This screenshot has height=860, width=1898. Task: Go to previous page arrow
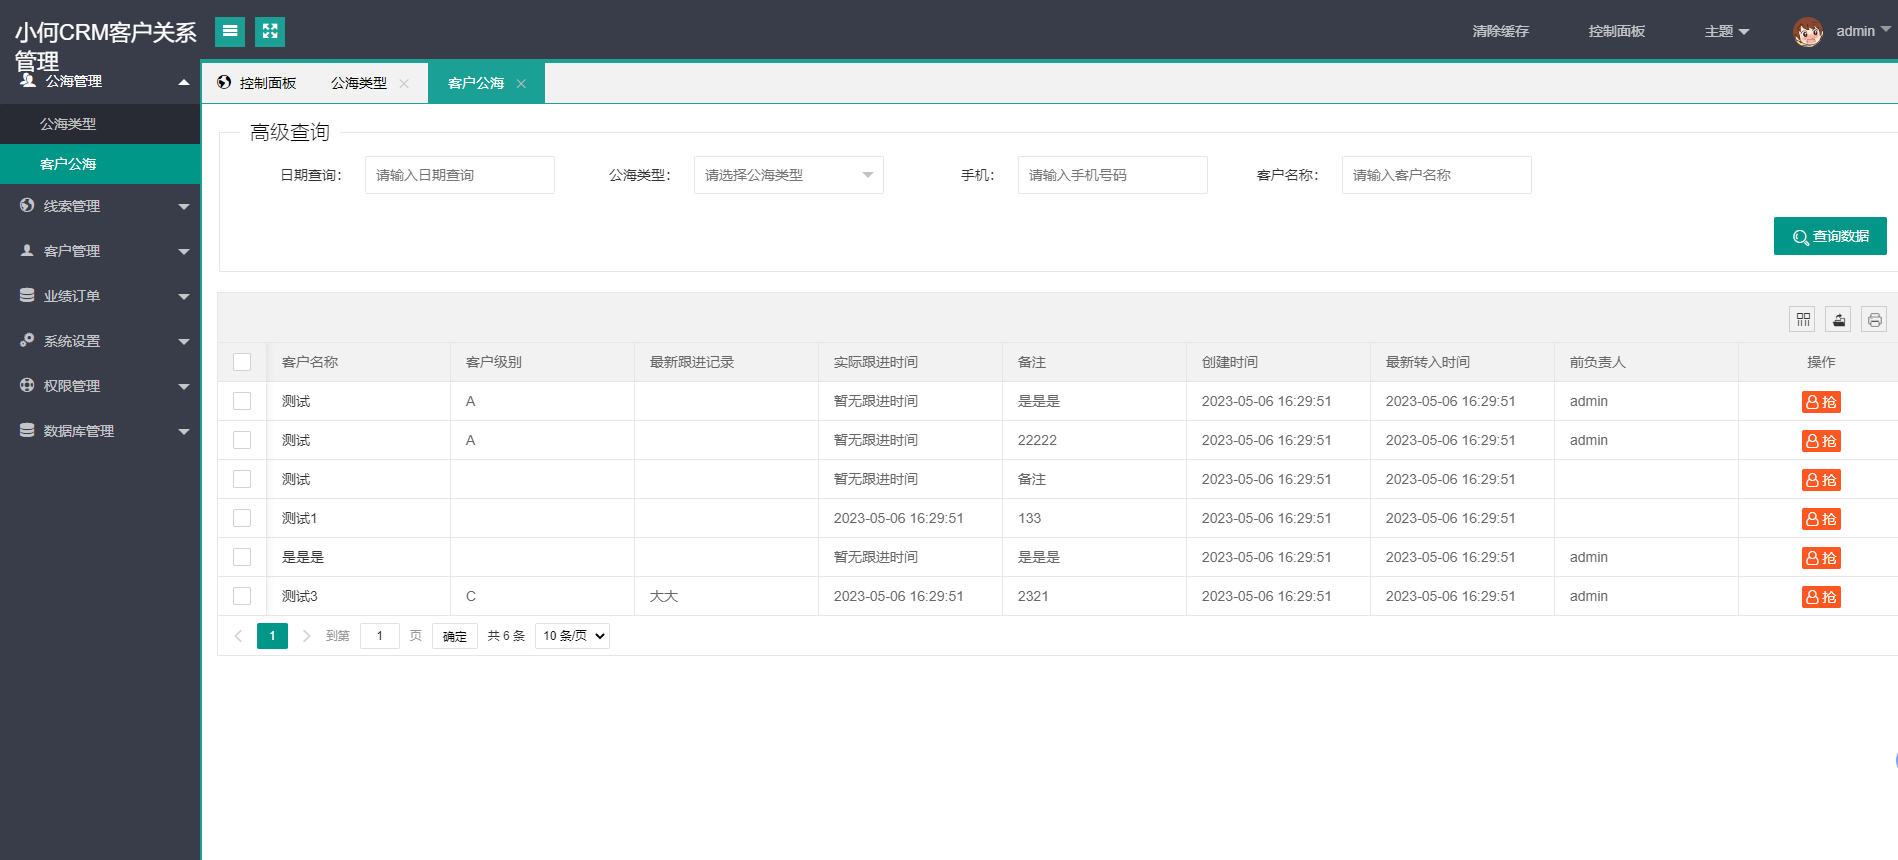click(238, 636)
